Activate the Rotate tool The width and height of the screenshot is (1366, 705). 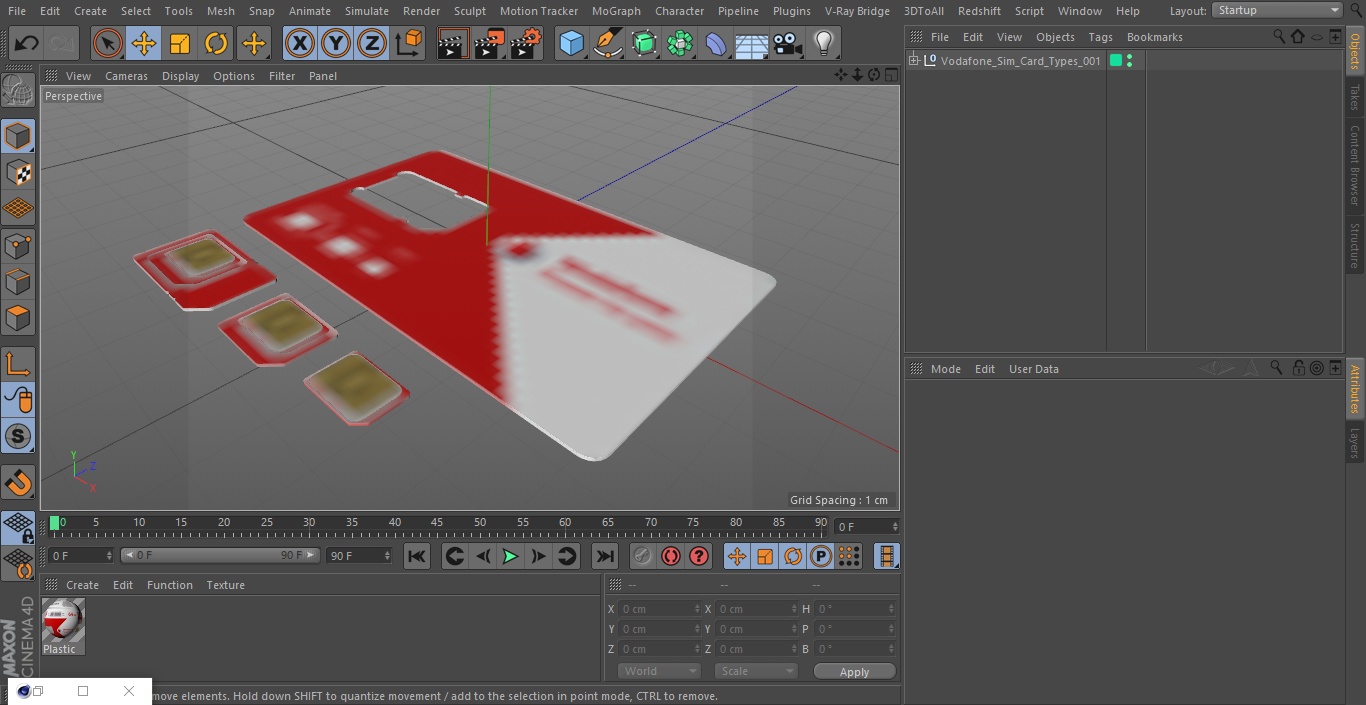pyautogui.click(x=216, y=43)
